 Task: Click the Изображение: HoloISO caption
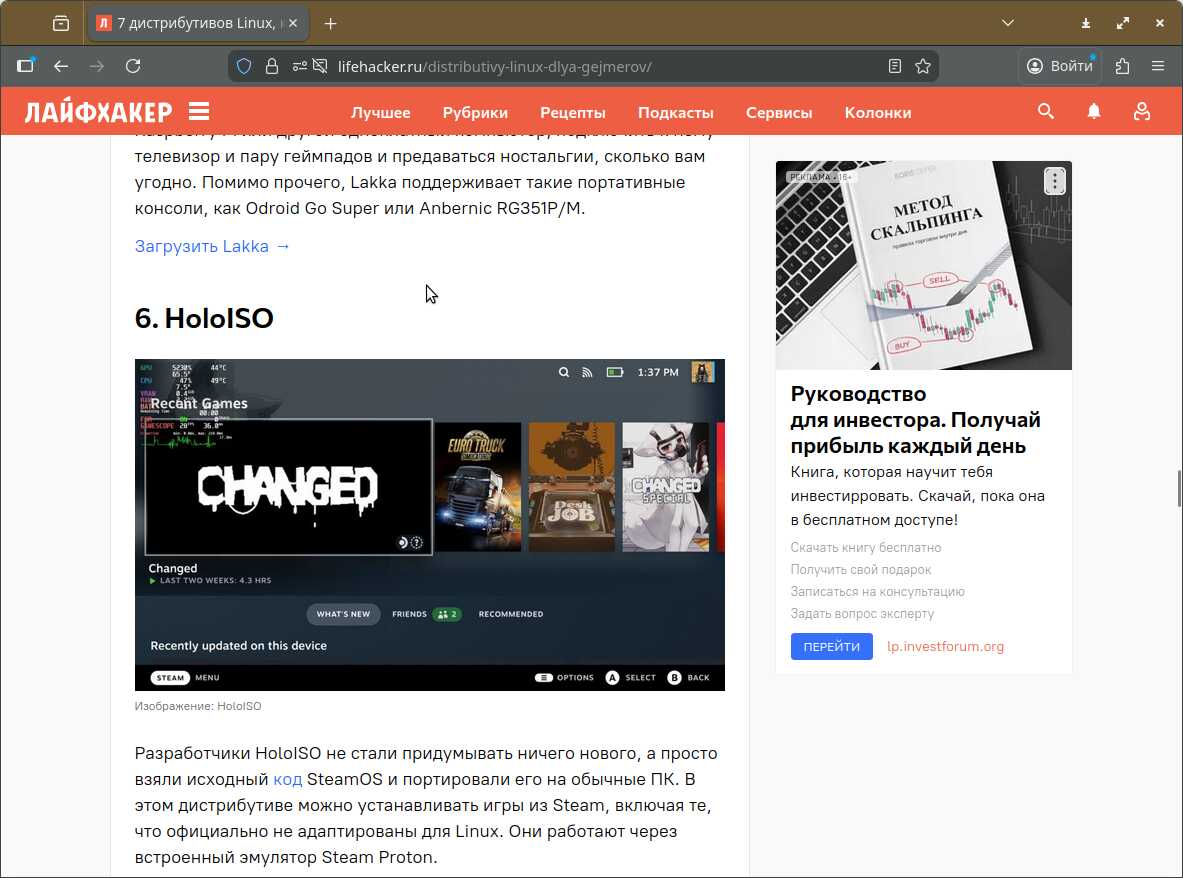(198, 706)
